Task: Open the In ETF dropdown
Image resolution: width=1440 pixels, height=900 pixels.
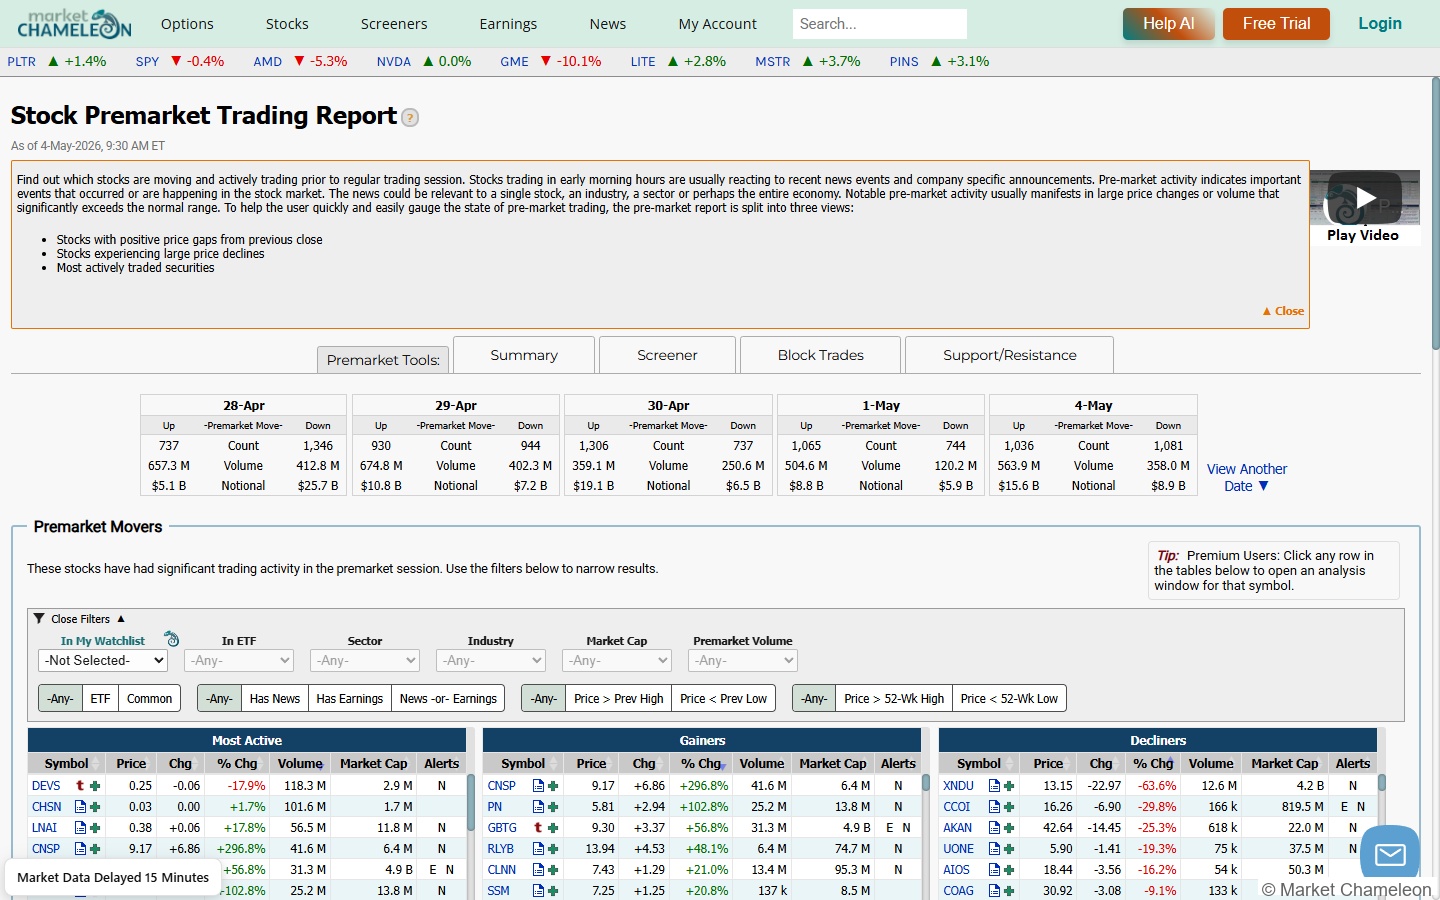Action: 239,660
